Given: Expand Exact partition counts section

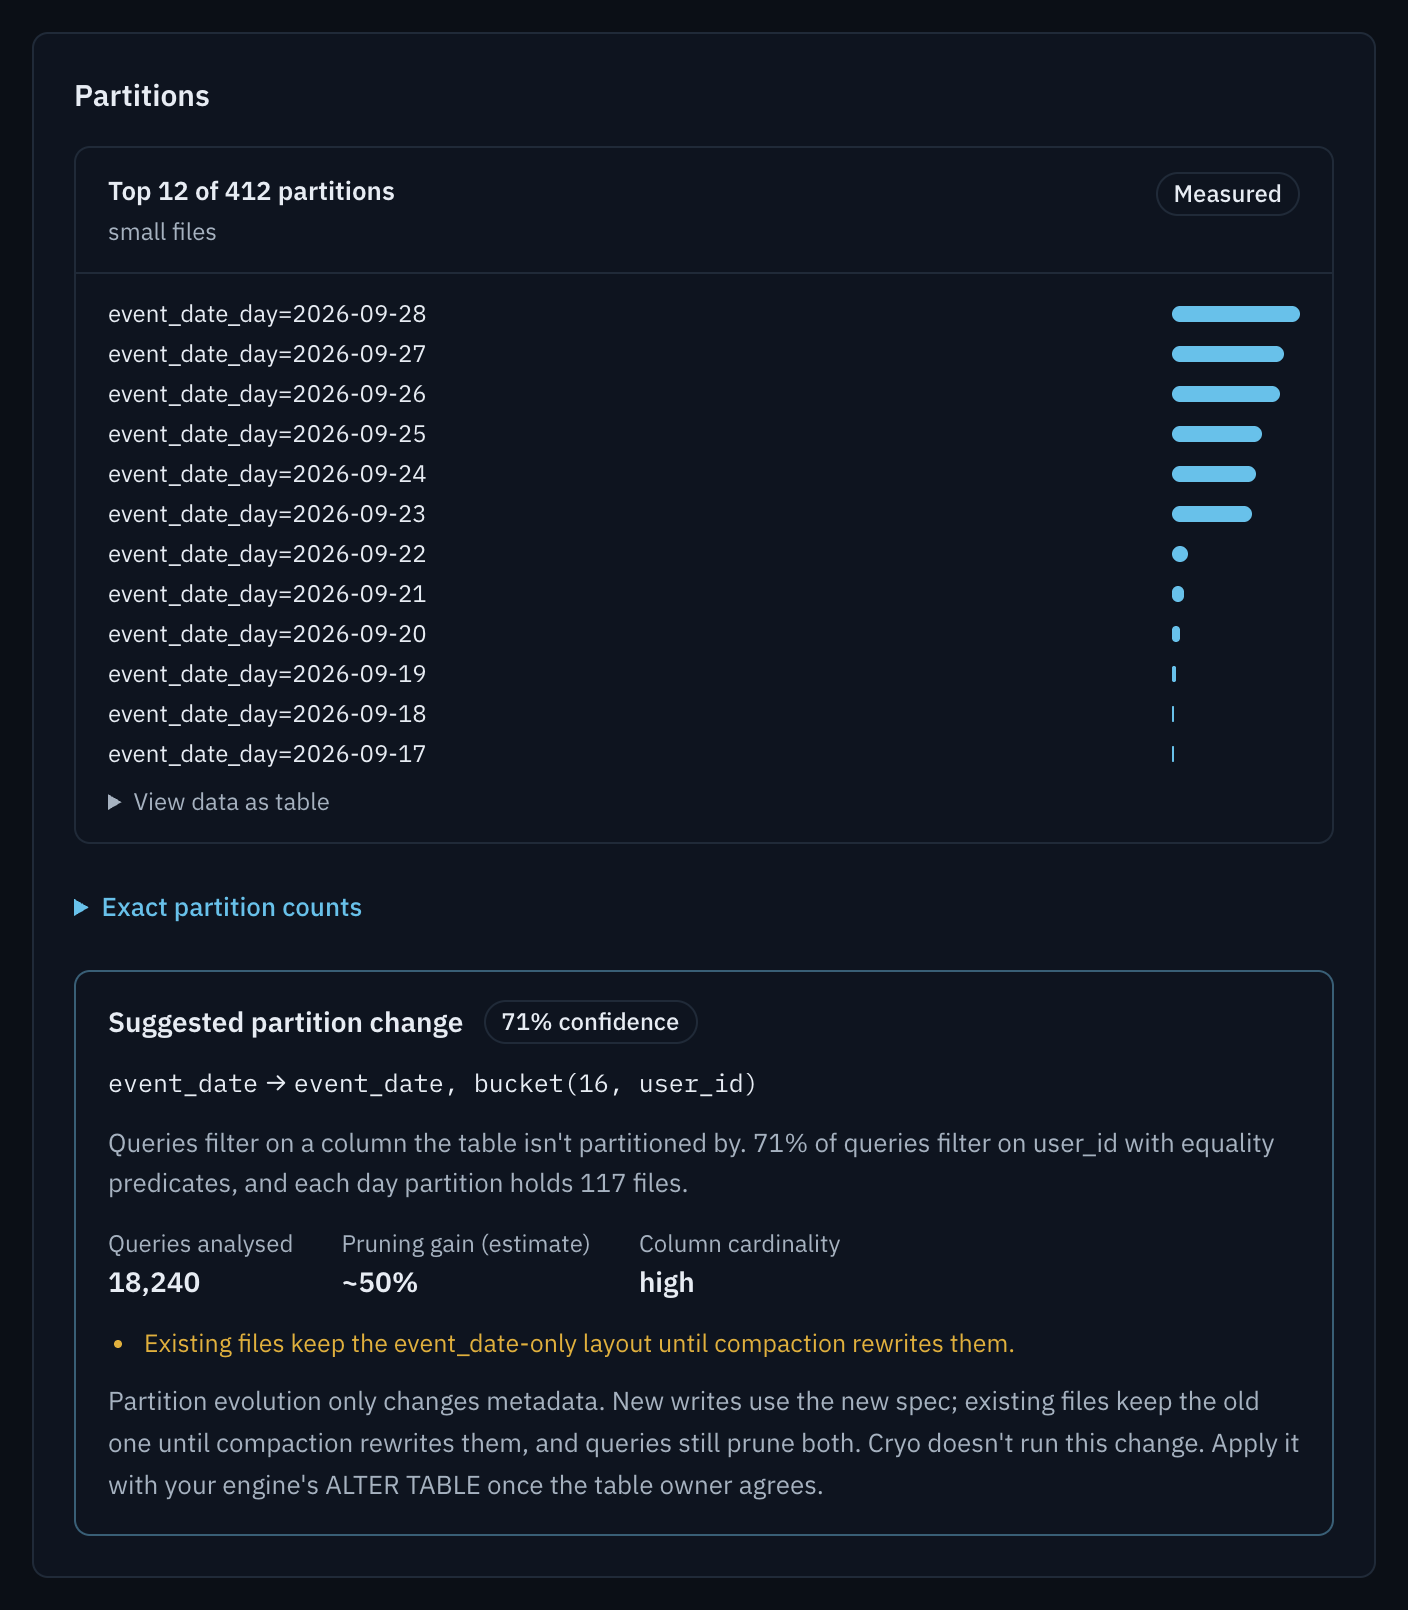Looking at the screenshot, I should 218,907.
